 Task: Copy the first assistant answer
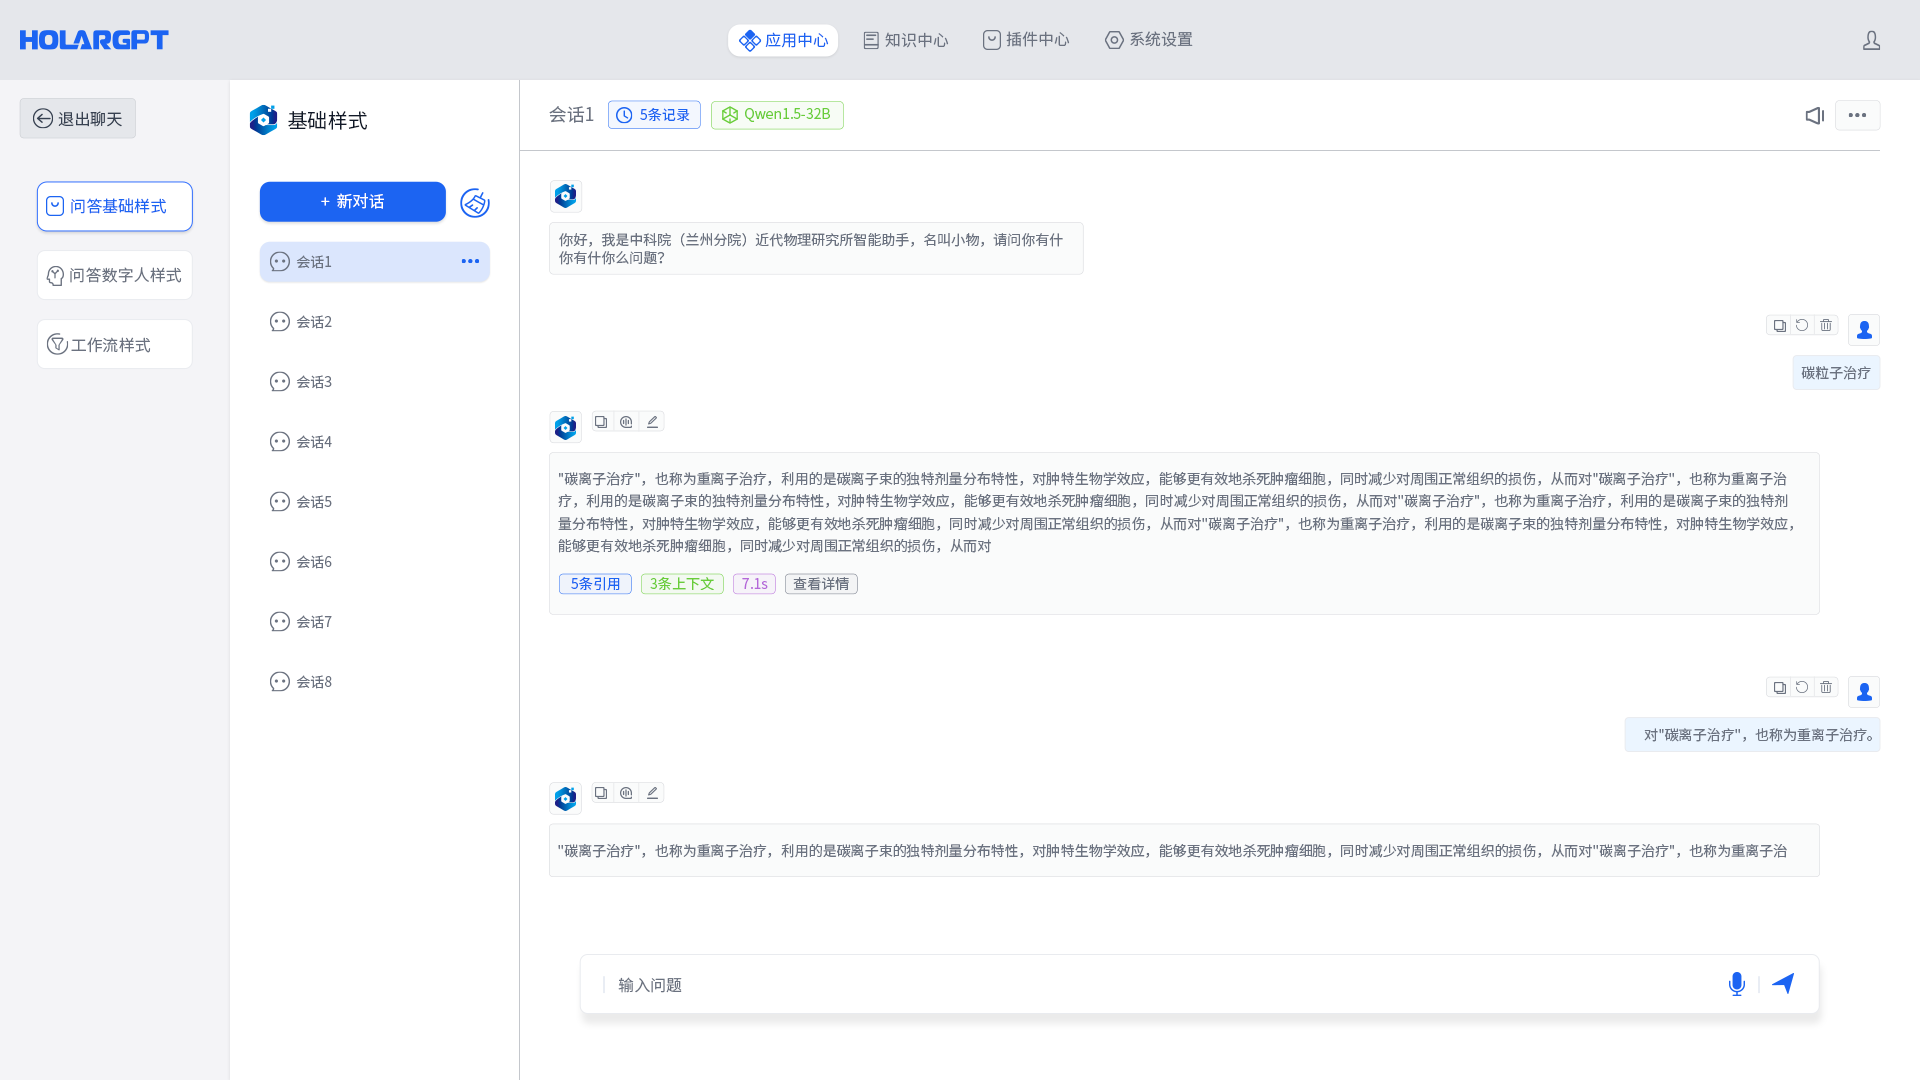coord(601,422)
